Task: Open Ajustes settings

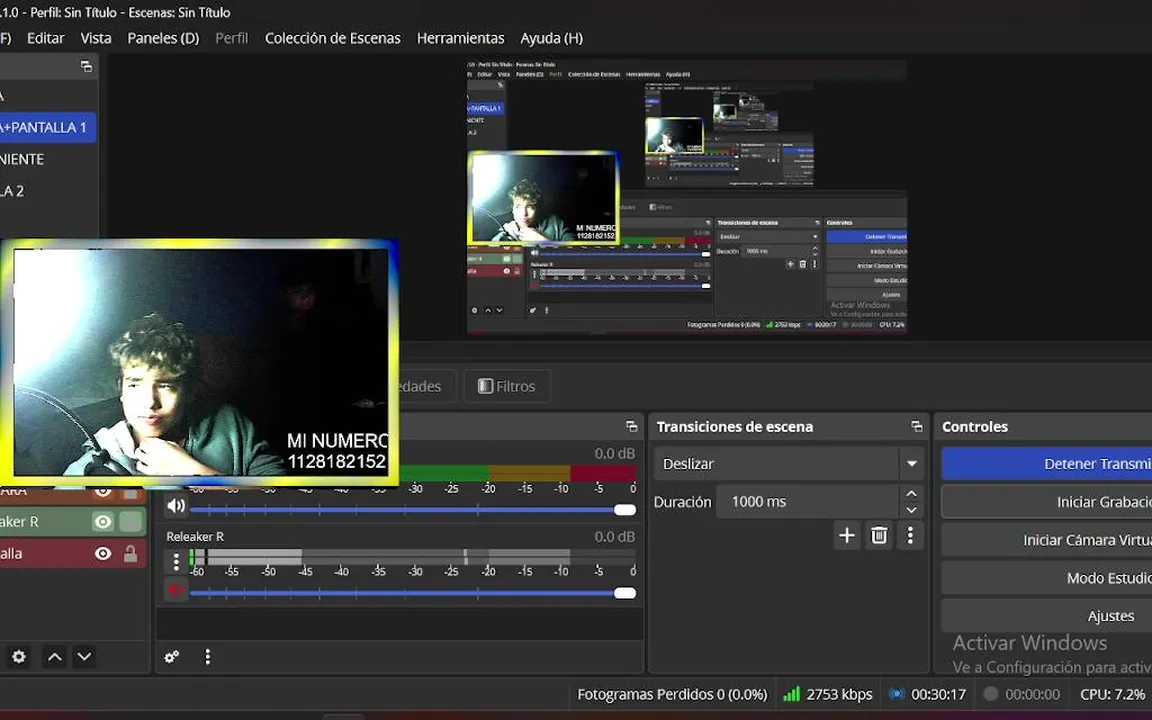Action: pos(1047,616)
